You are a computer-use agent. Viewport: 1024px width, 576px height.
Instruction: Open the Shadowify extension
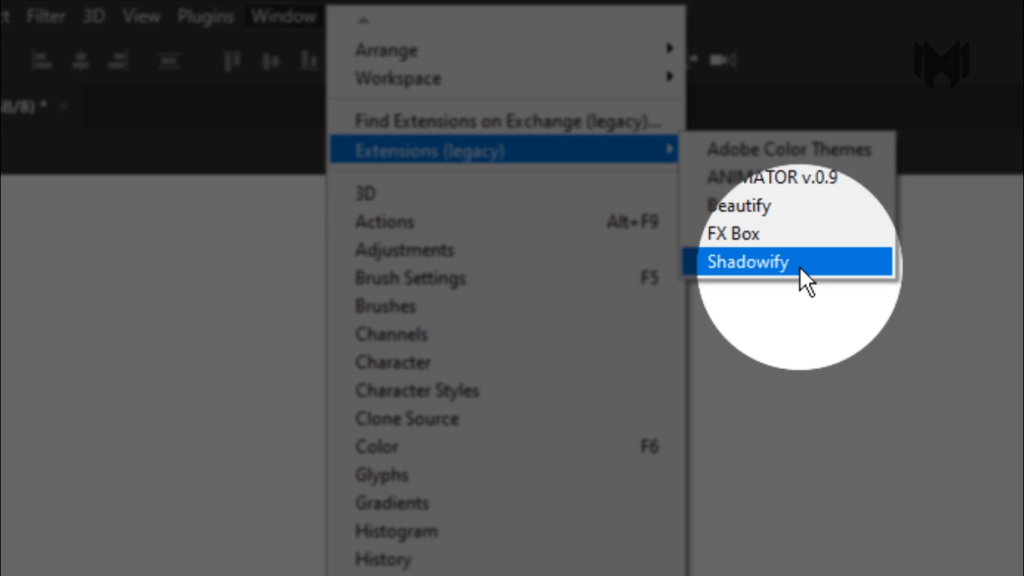pos(788,262)
